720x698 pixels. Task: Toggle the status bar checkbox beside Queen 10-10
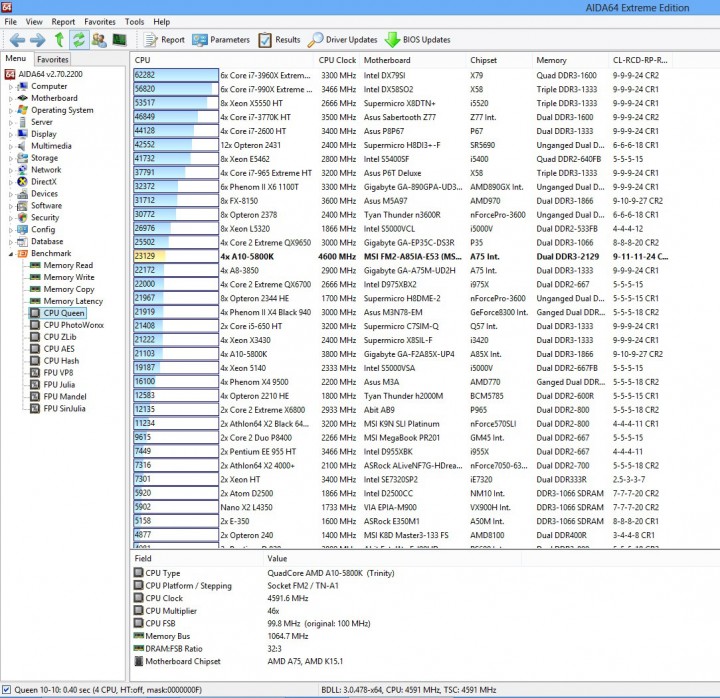pos(6,689)
